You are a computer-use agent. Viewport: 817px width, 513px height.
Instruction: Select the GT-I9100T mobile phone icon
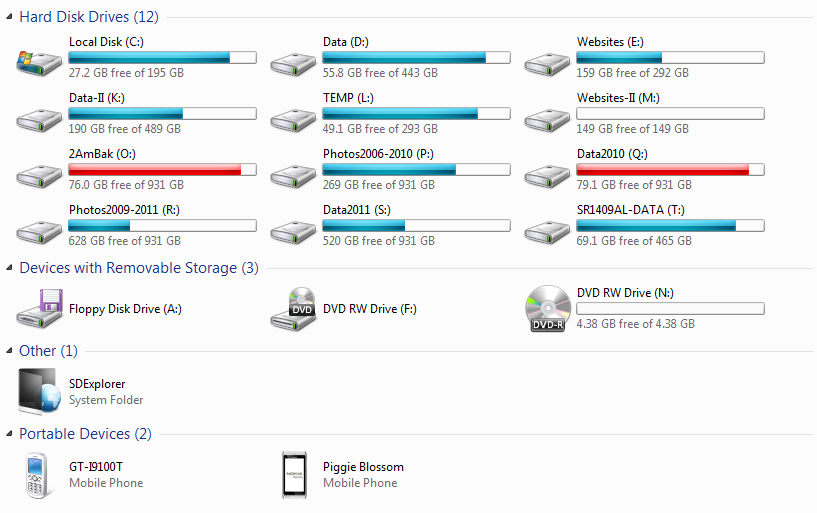click(38, 474)
